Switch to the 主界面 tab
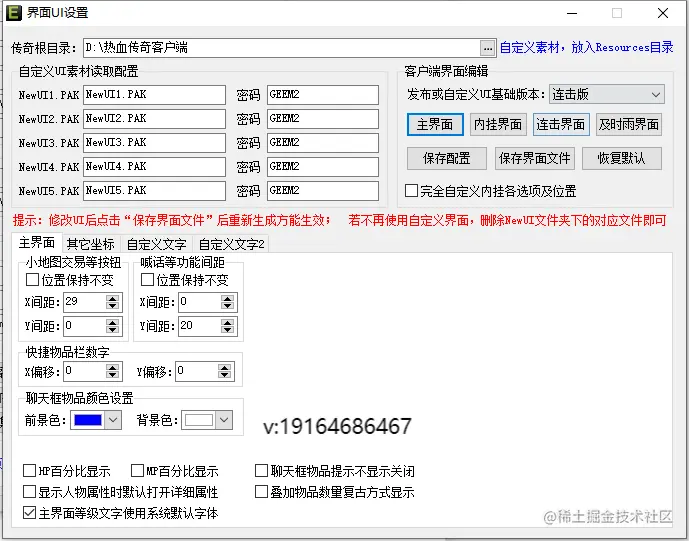The width and height of the screenshot is (689, 541). tap(37, 243)
